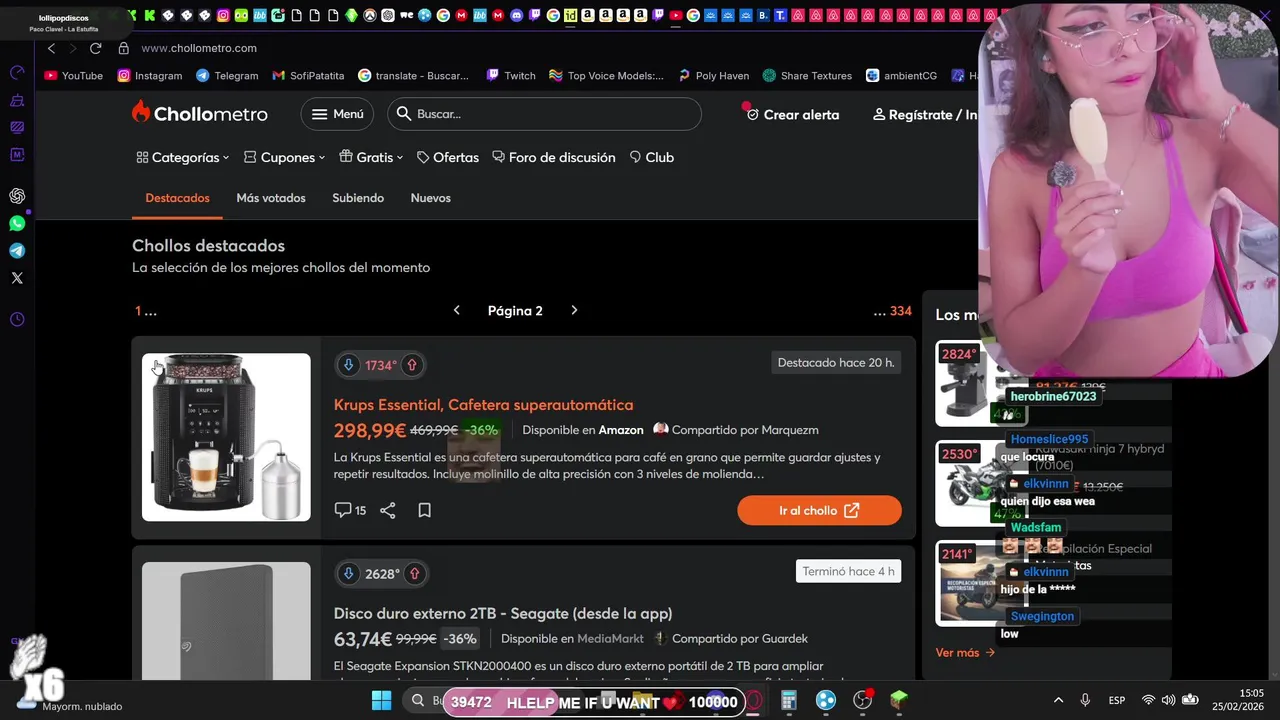Expand the Cupones dropdown
Screen dimensions: 1280x720
(285, 157)
